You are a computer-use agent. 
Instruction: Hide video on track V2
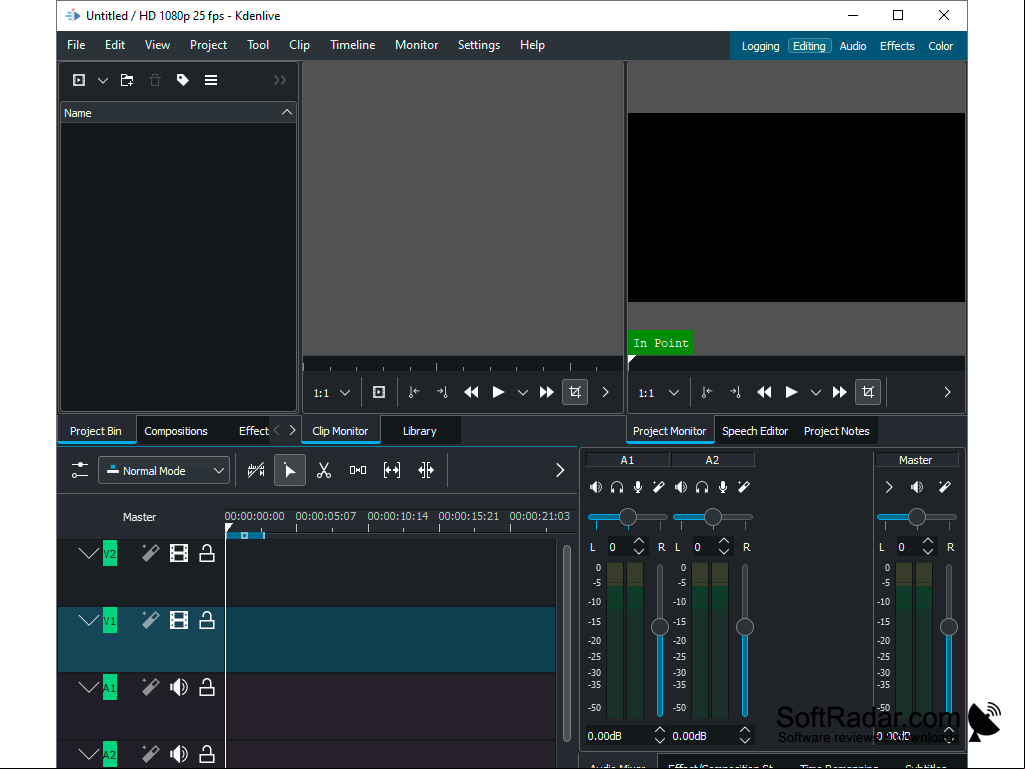pyautogui.click(x=179, y=553)
